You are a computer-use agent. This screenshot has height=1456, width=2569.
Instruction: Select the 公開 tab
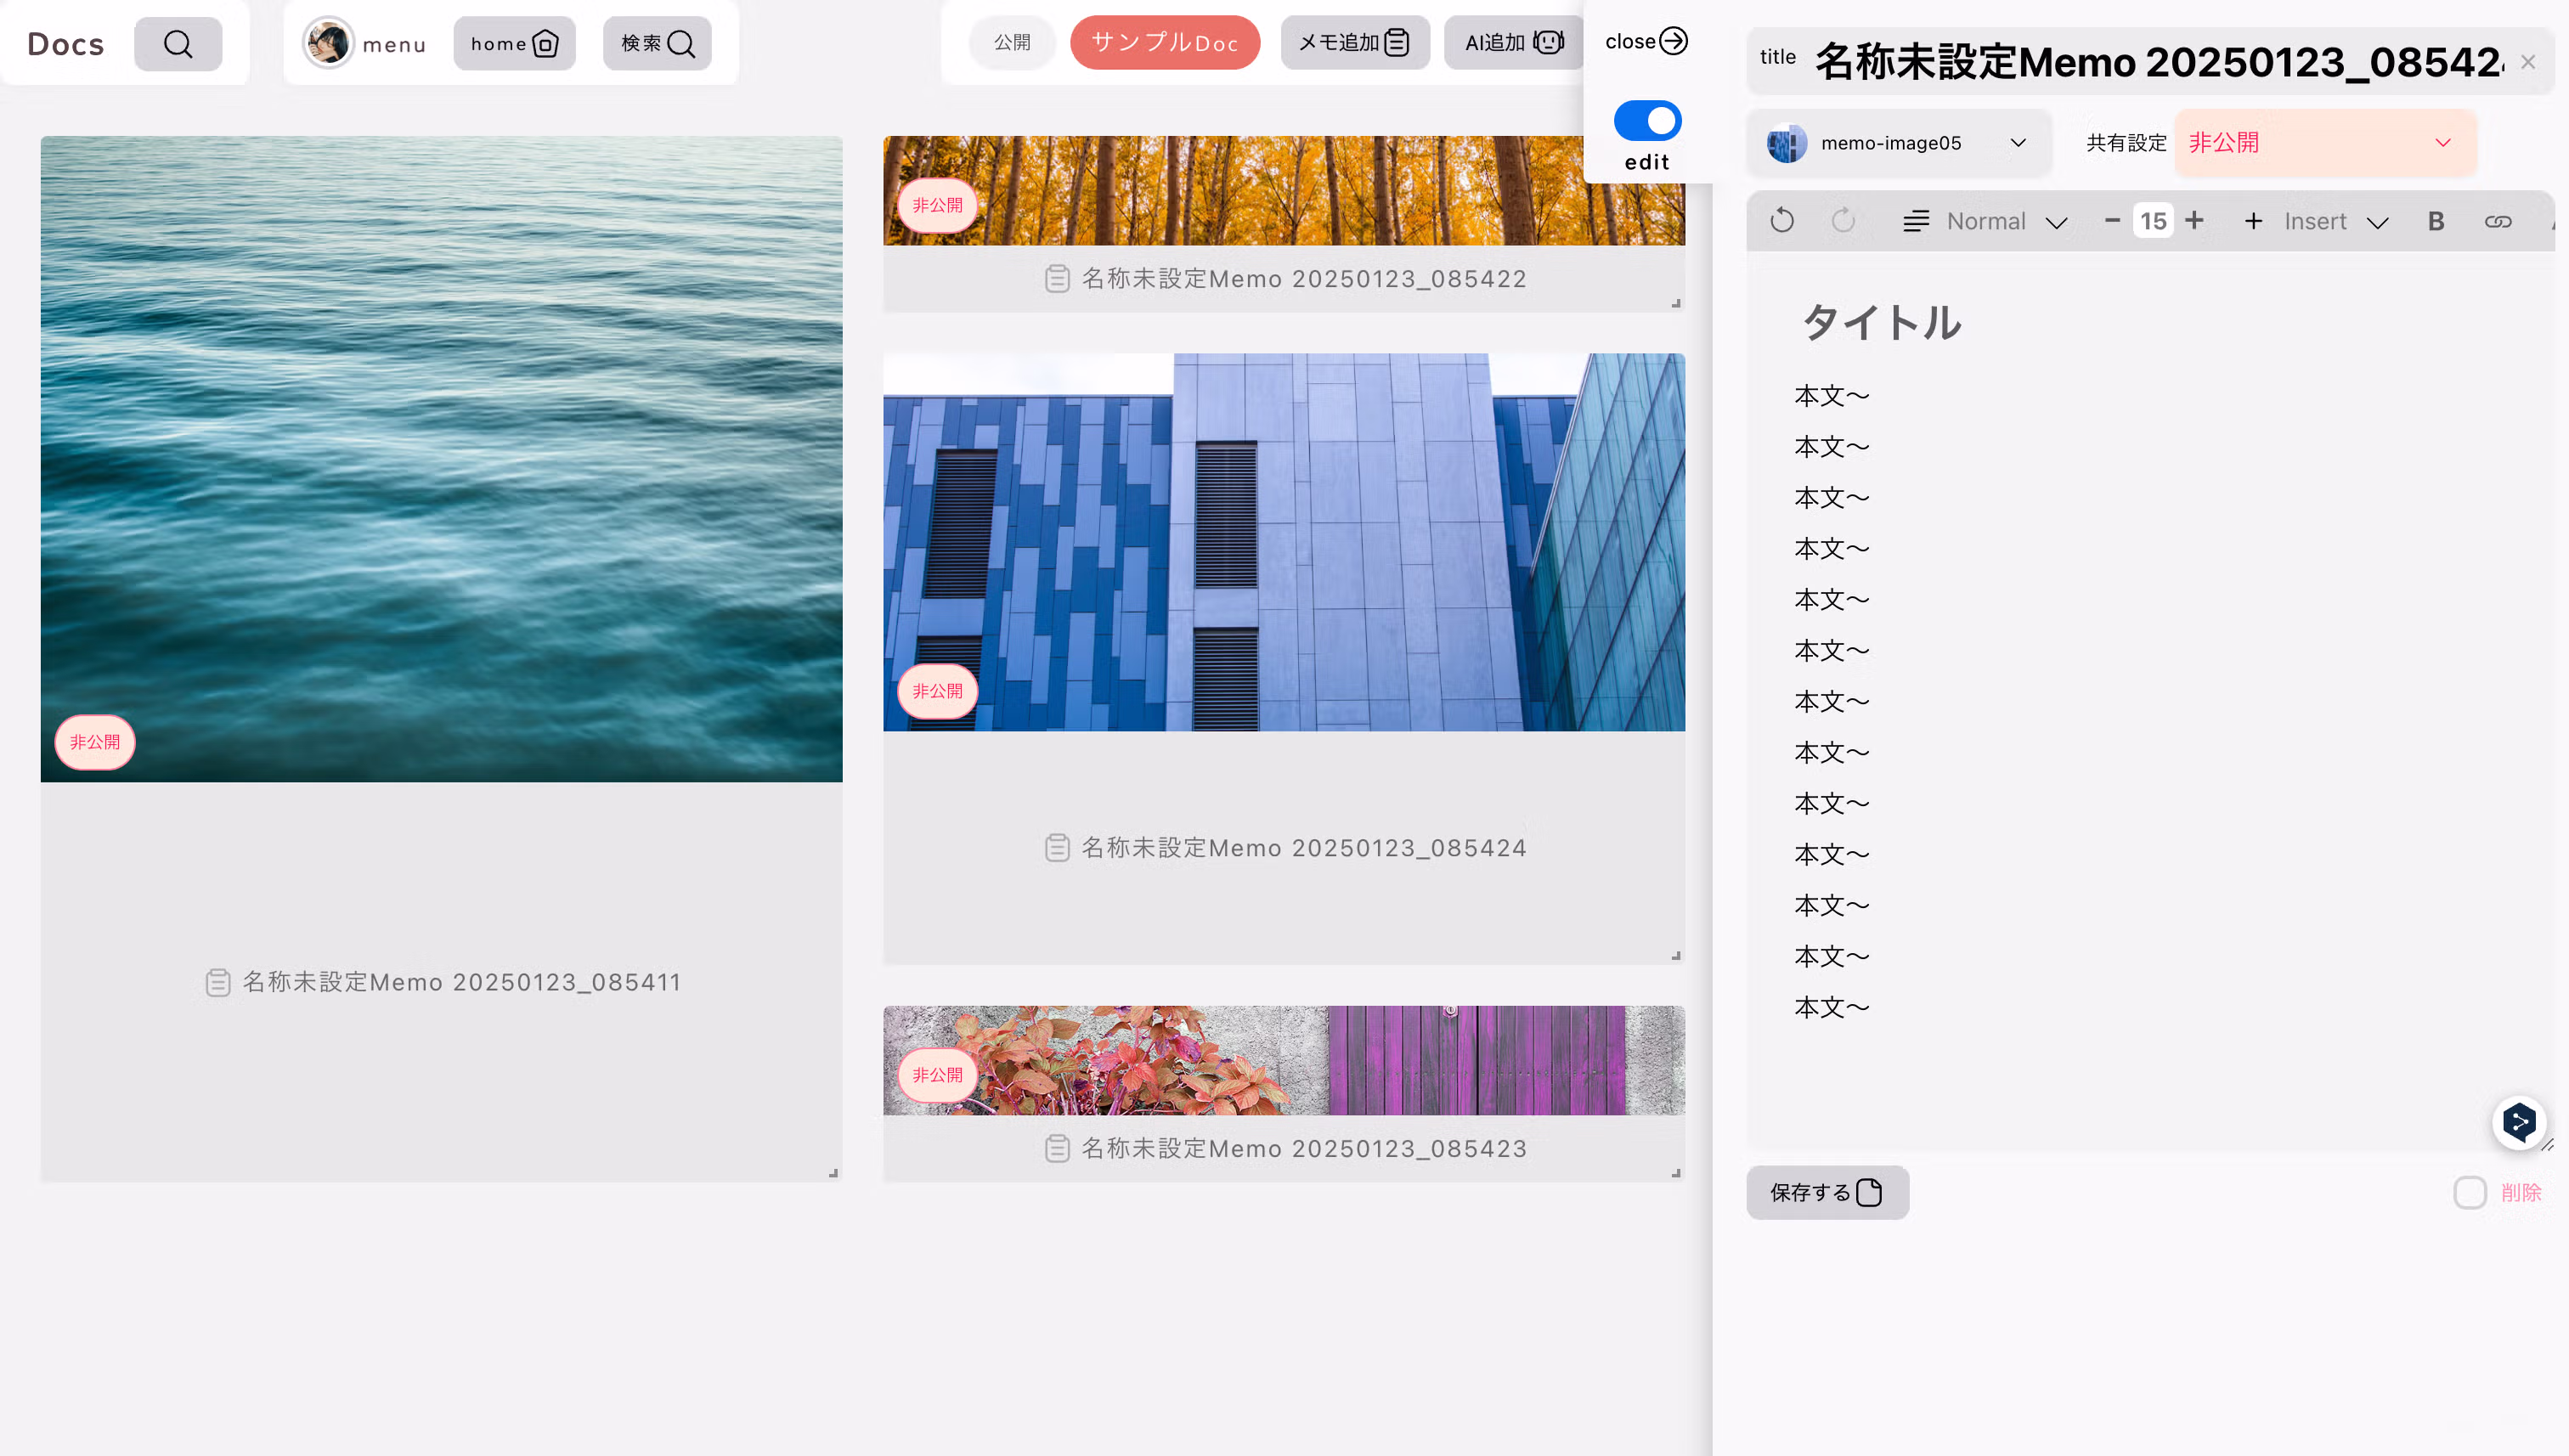[1012, 43]
